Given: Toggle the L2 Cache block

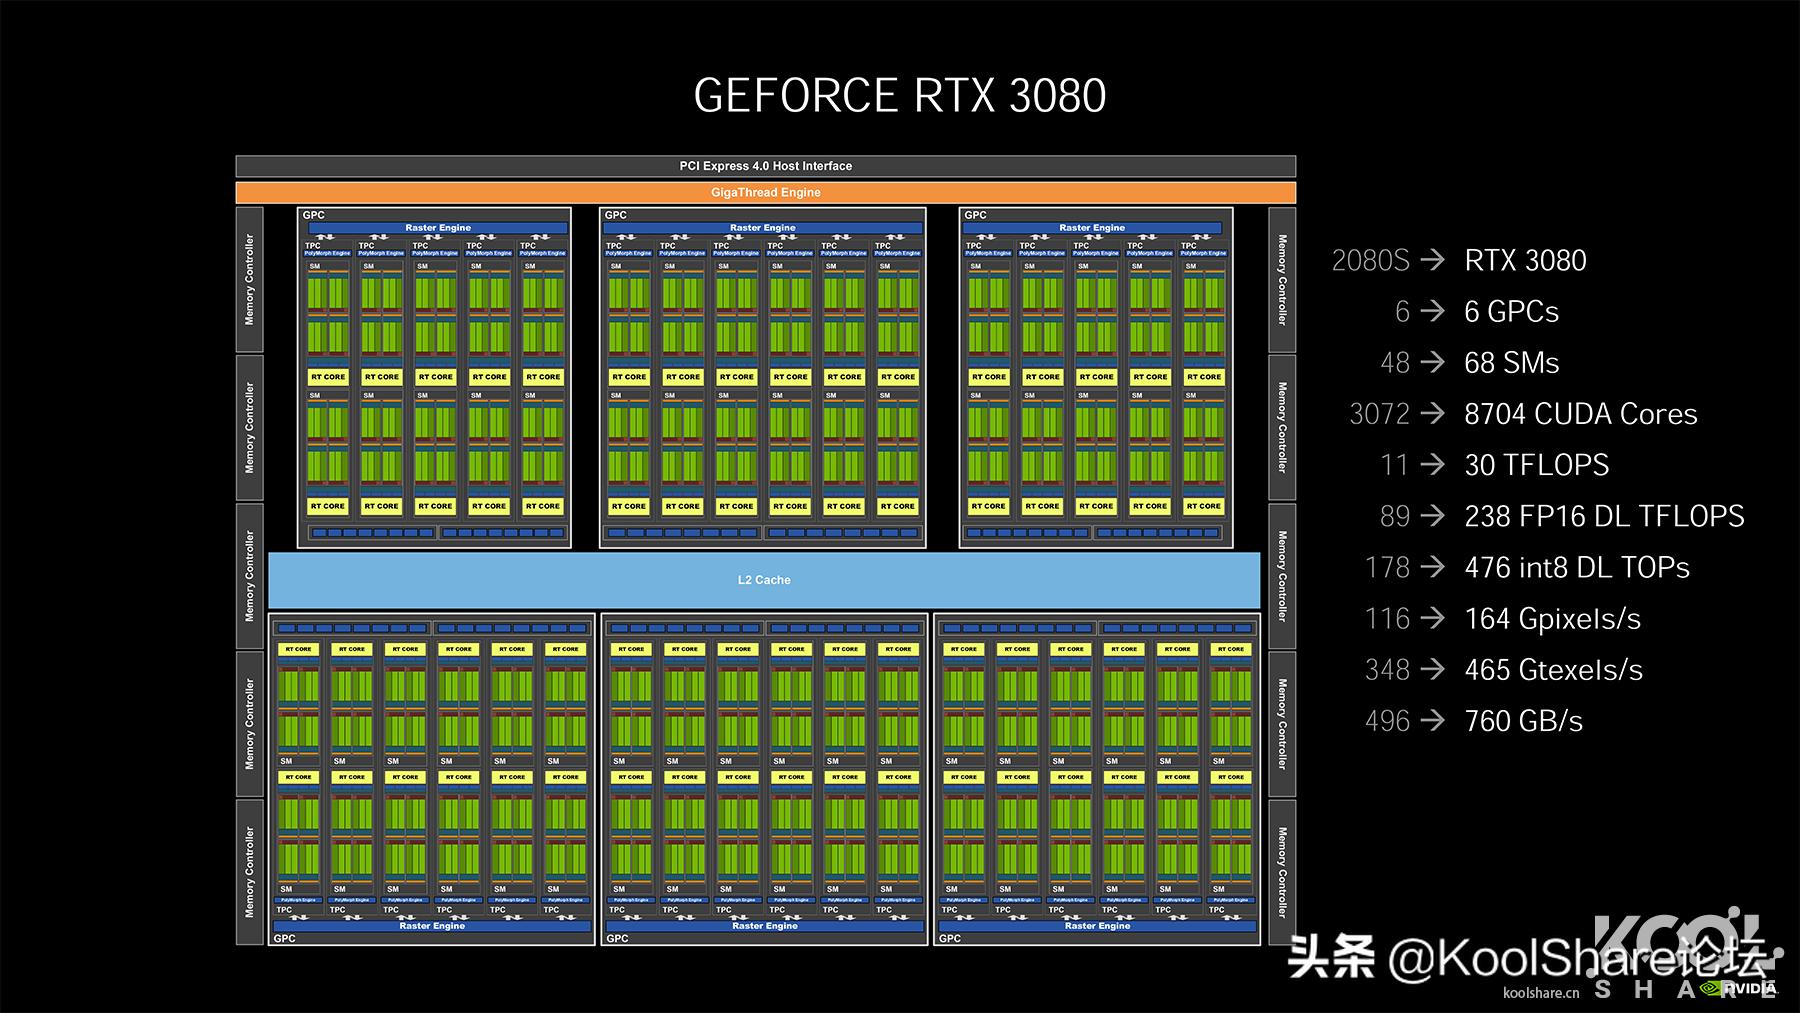Looking at the screenshot, I should click(764, 579).
